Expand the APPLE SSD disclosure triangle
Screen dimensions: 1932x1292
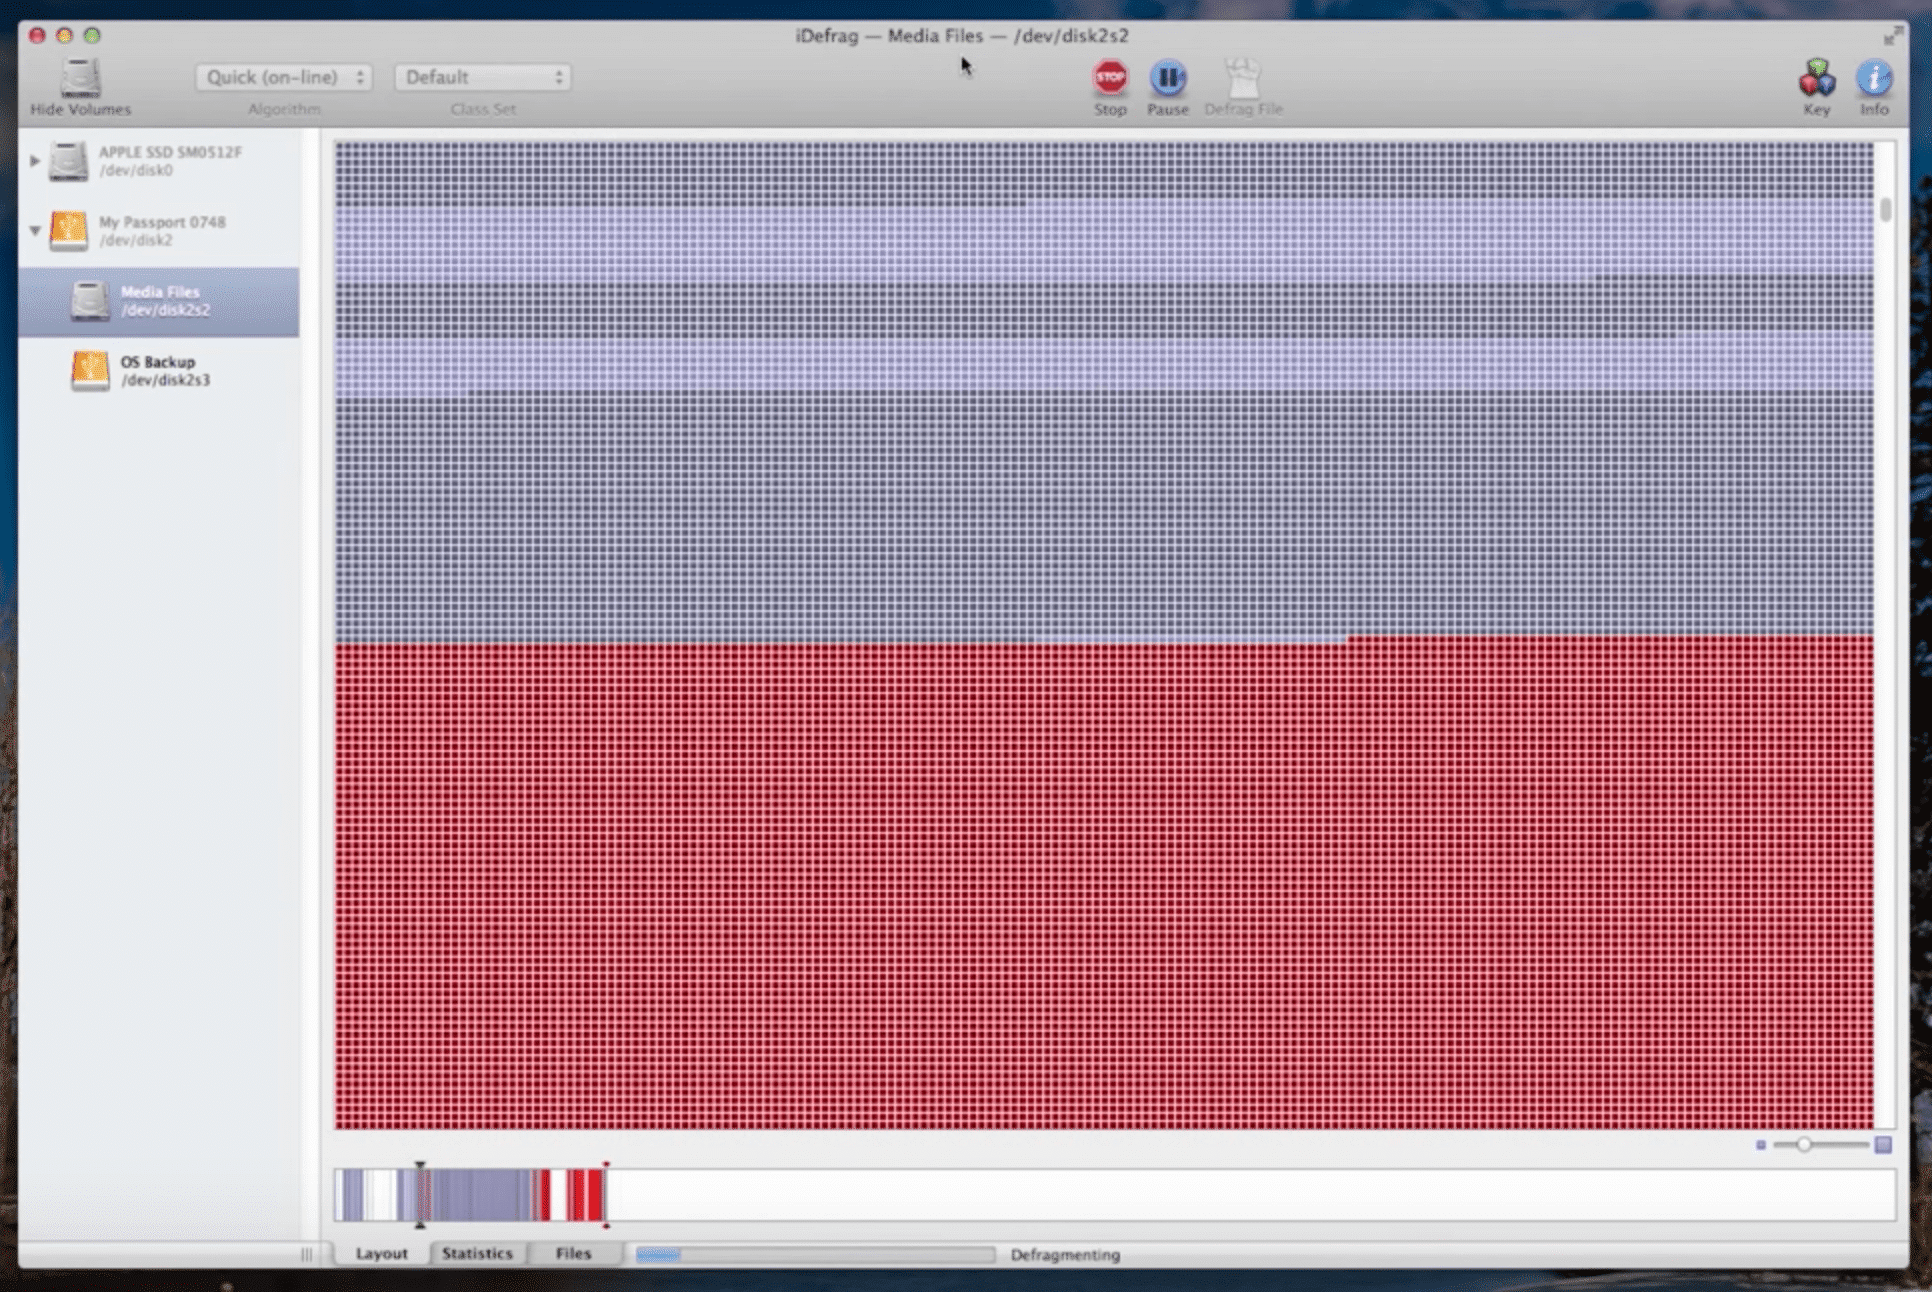click(35, 161)
